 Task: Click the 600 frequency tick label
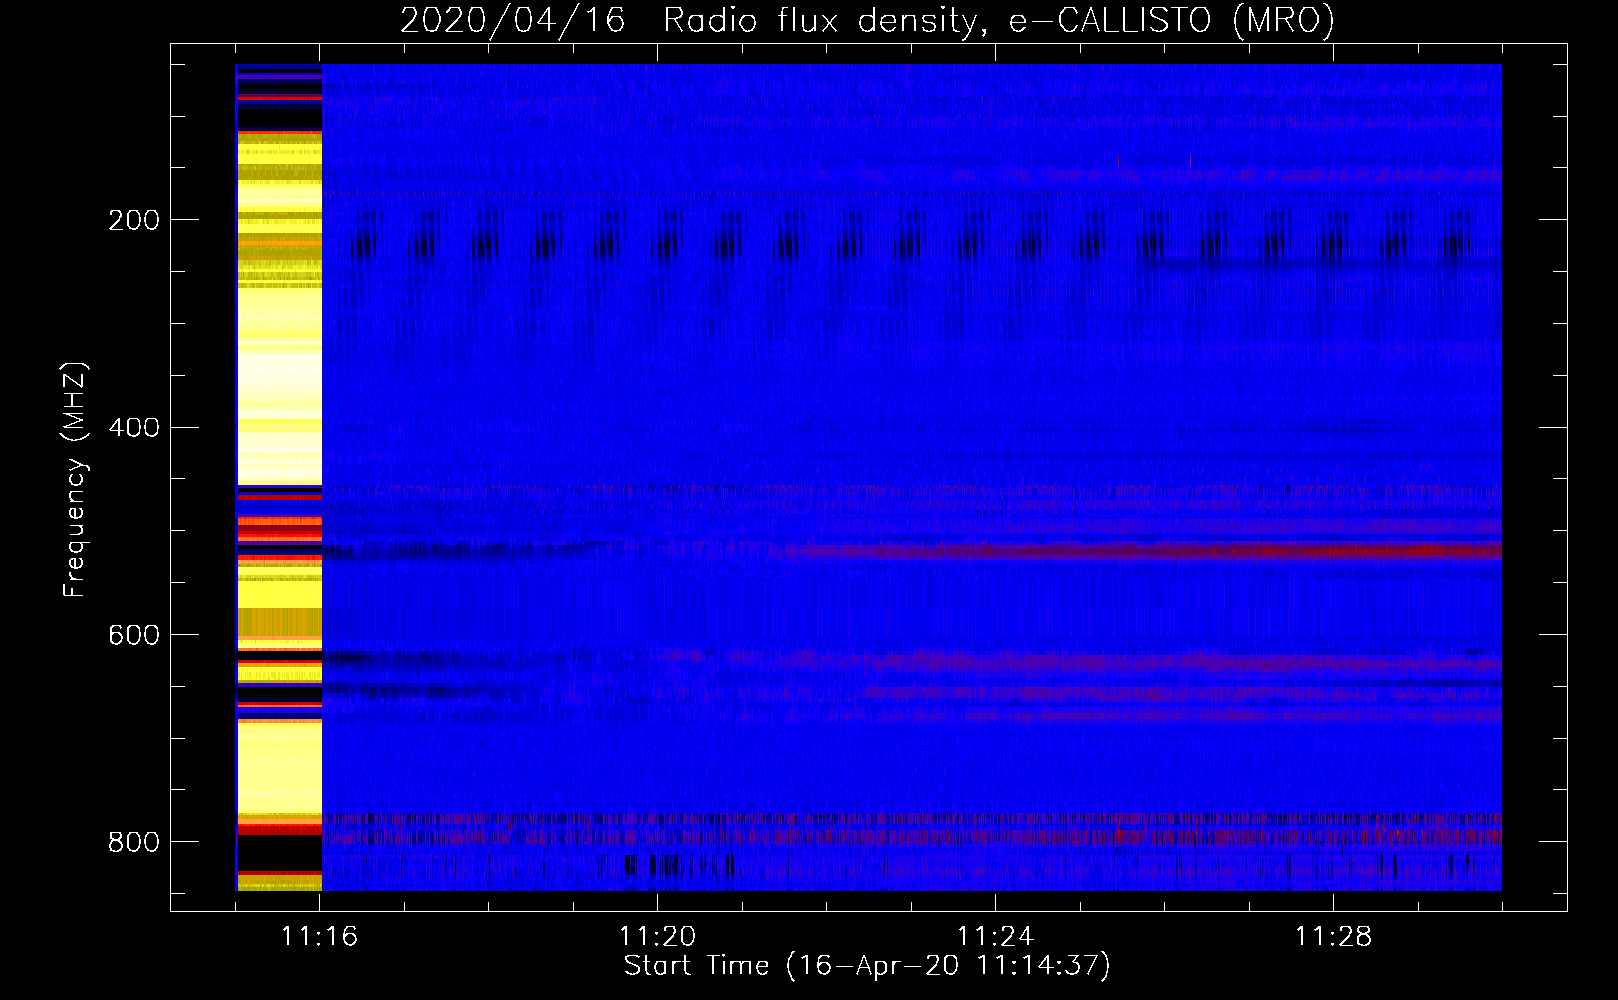pos(134,635)
